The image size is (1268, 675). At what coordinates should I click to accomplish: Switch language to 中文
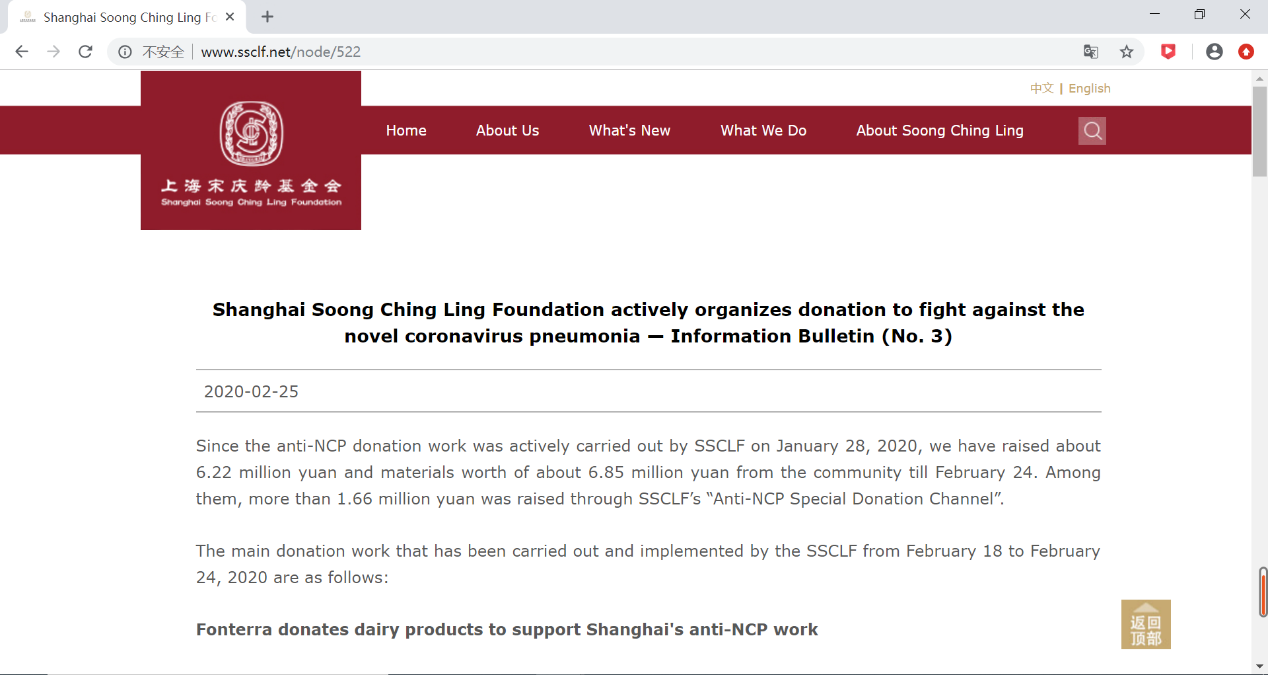[1042, 88]
